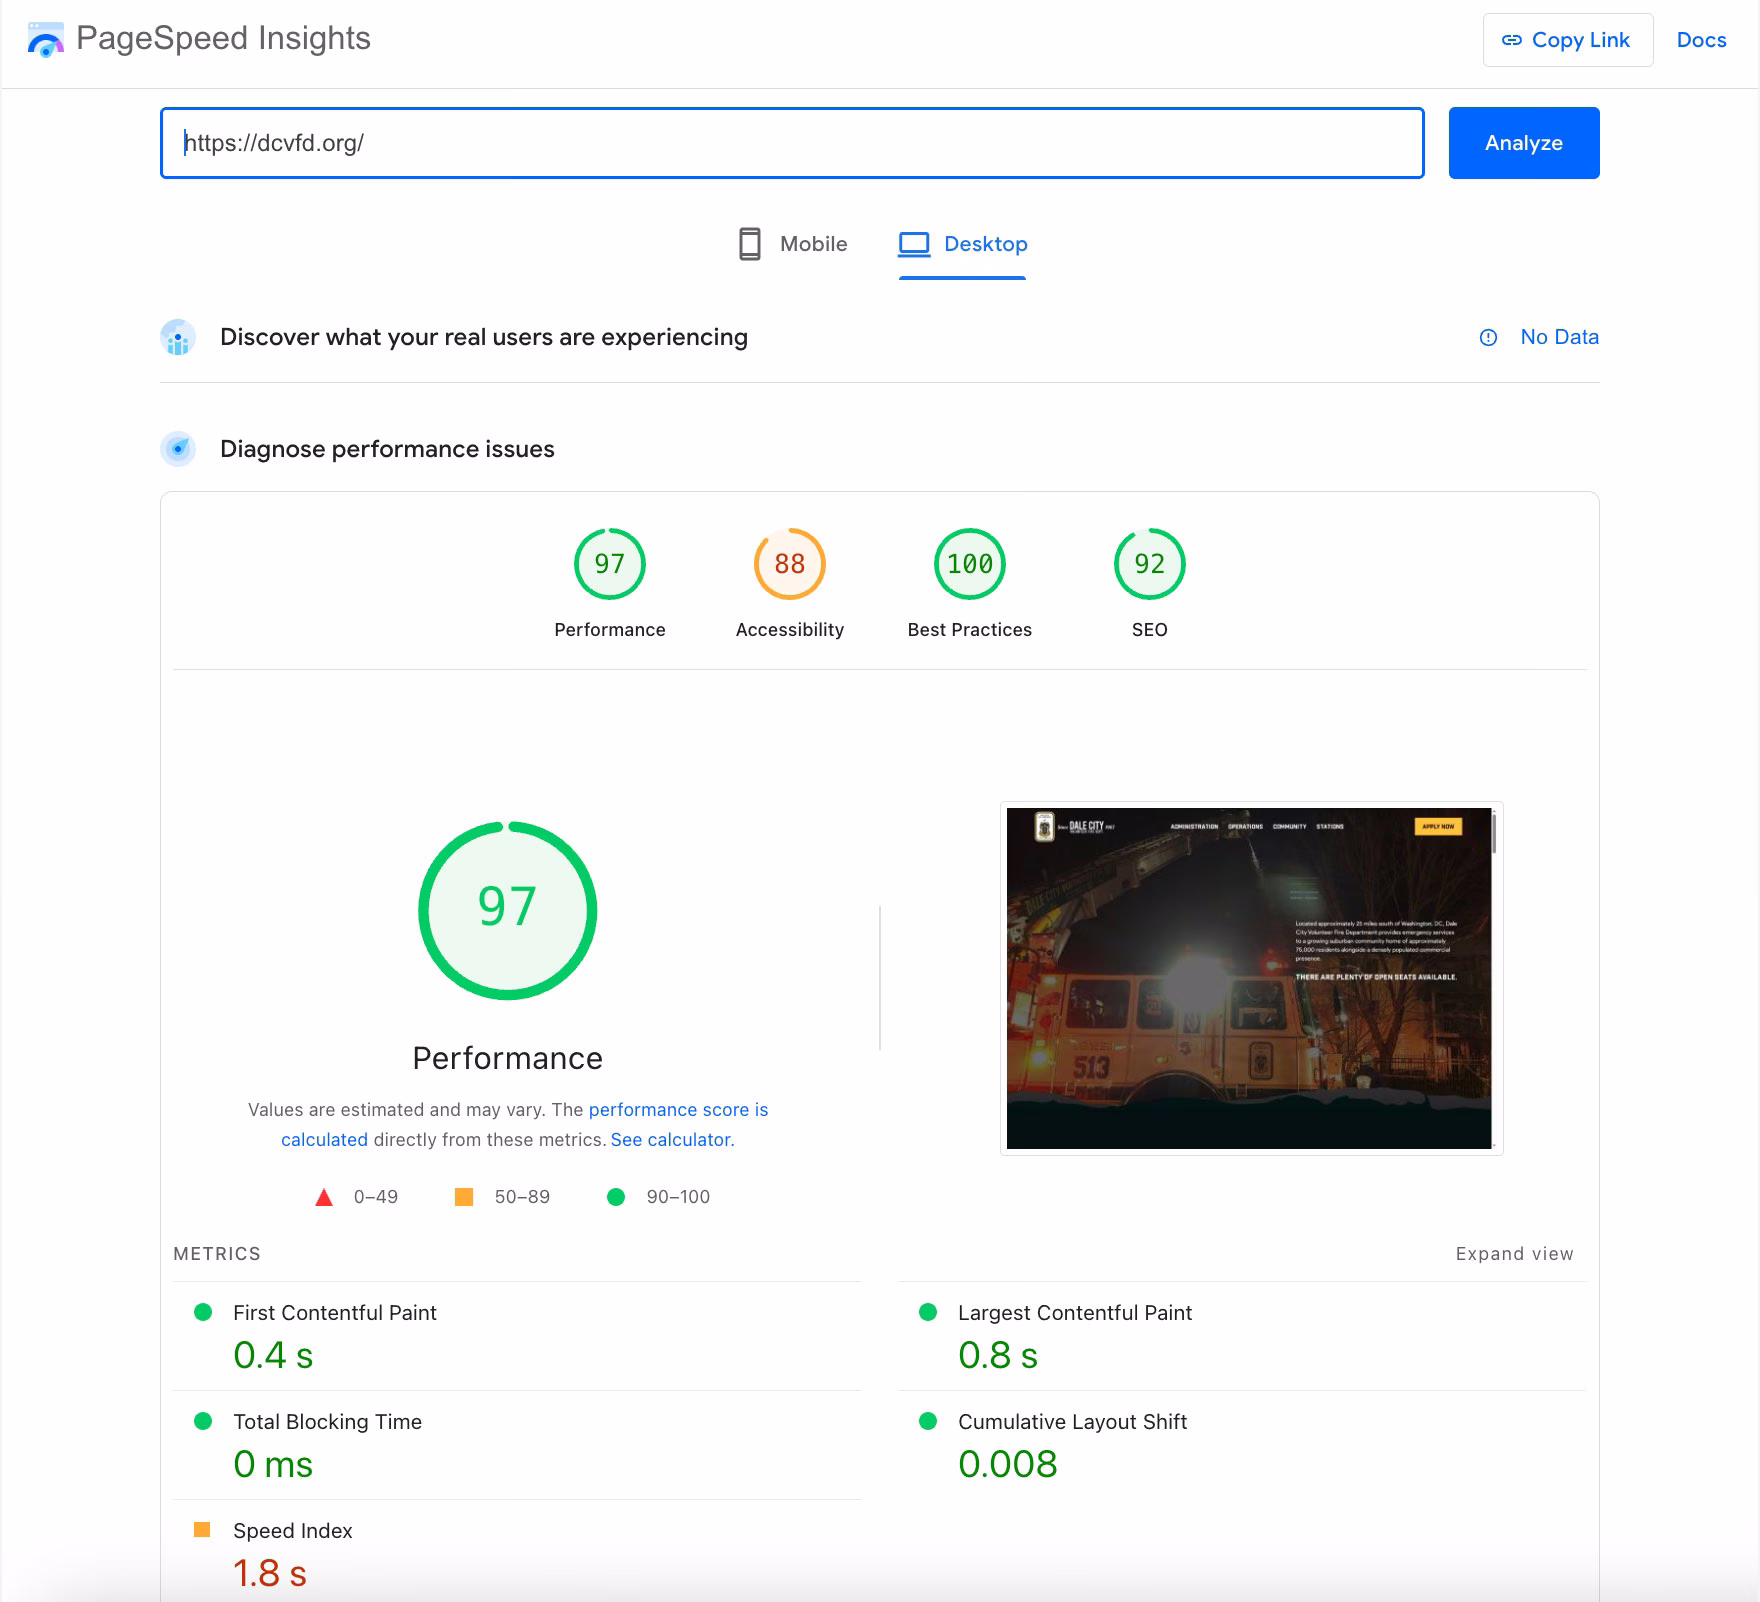Click the red triangle 0–49 legend icon
The image size is (1760, 1602).
point(324,1197)
